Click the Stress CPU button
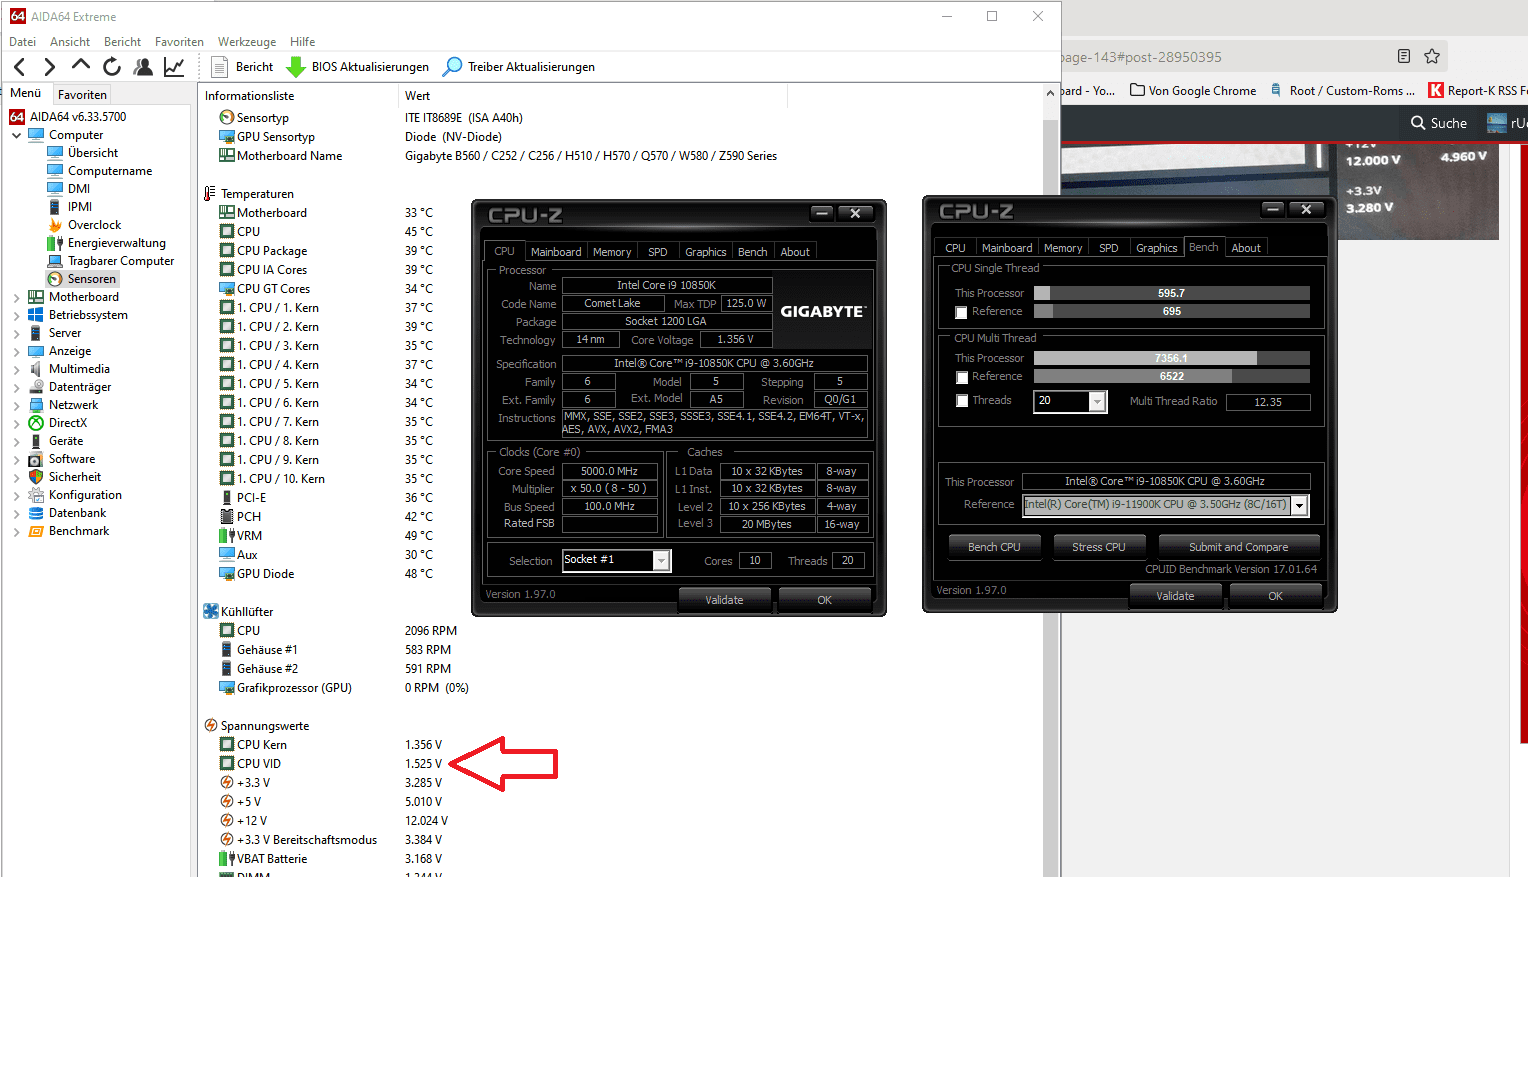 [x=1098, y=547]
